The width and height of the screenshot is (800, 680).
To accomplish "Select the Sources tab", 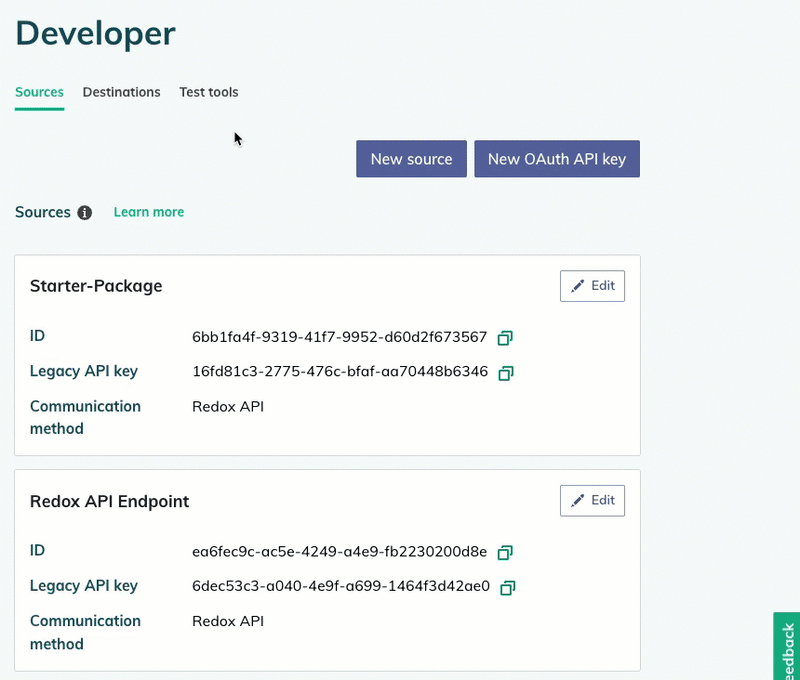I will click(39, 92).
